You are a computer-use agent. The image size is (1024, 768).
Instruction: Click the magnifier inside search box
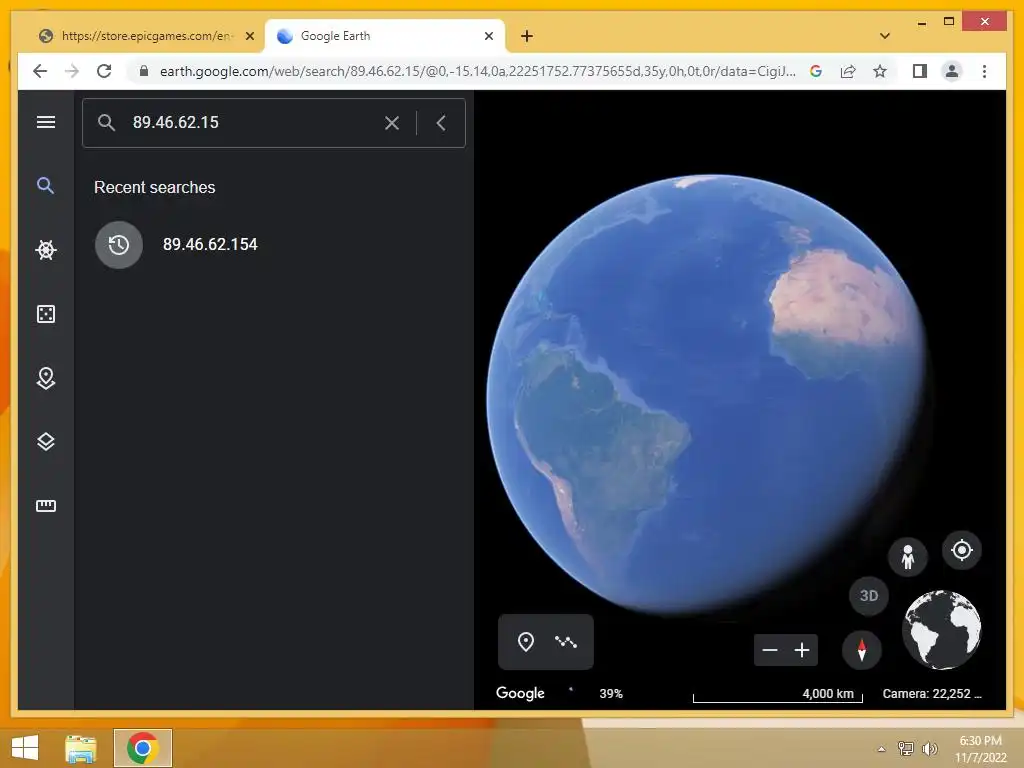pyautogui.click(x=106, y=123)
